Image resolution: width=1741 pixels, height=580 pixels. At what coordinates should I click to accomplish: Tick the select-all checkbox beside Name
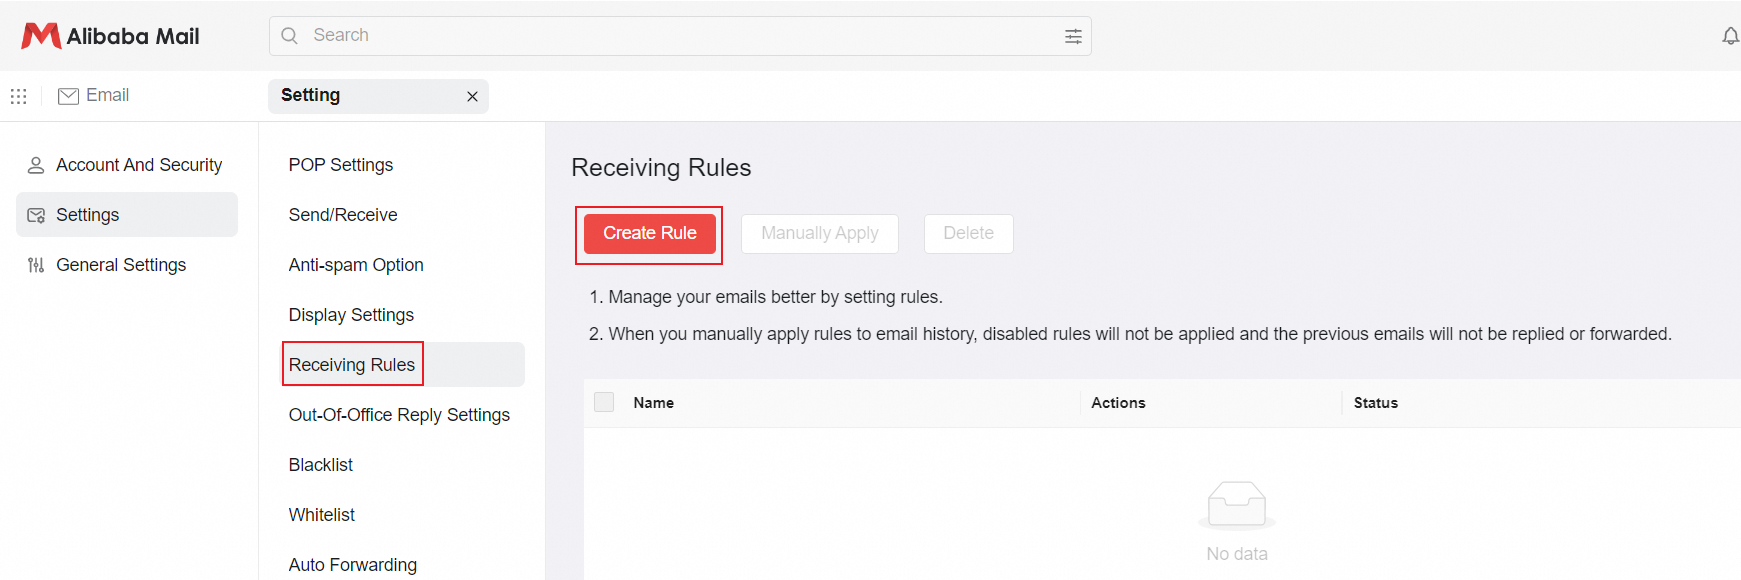(x=604, y=402)
